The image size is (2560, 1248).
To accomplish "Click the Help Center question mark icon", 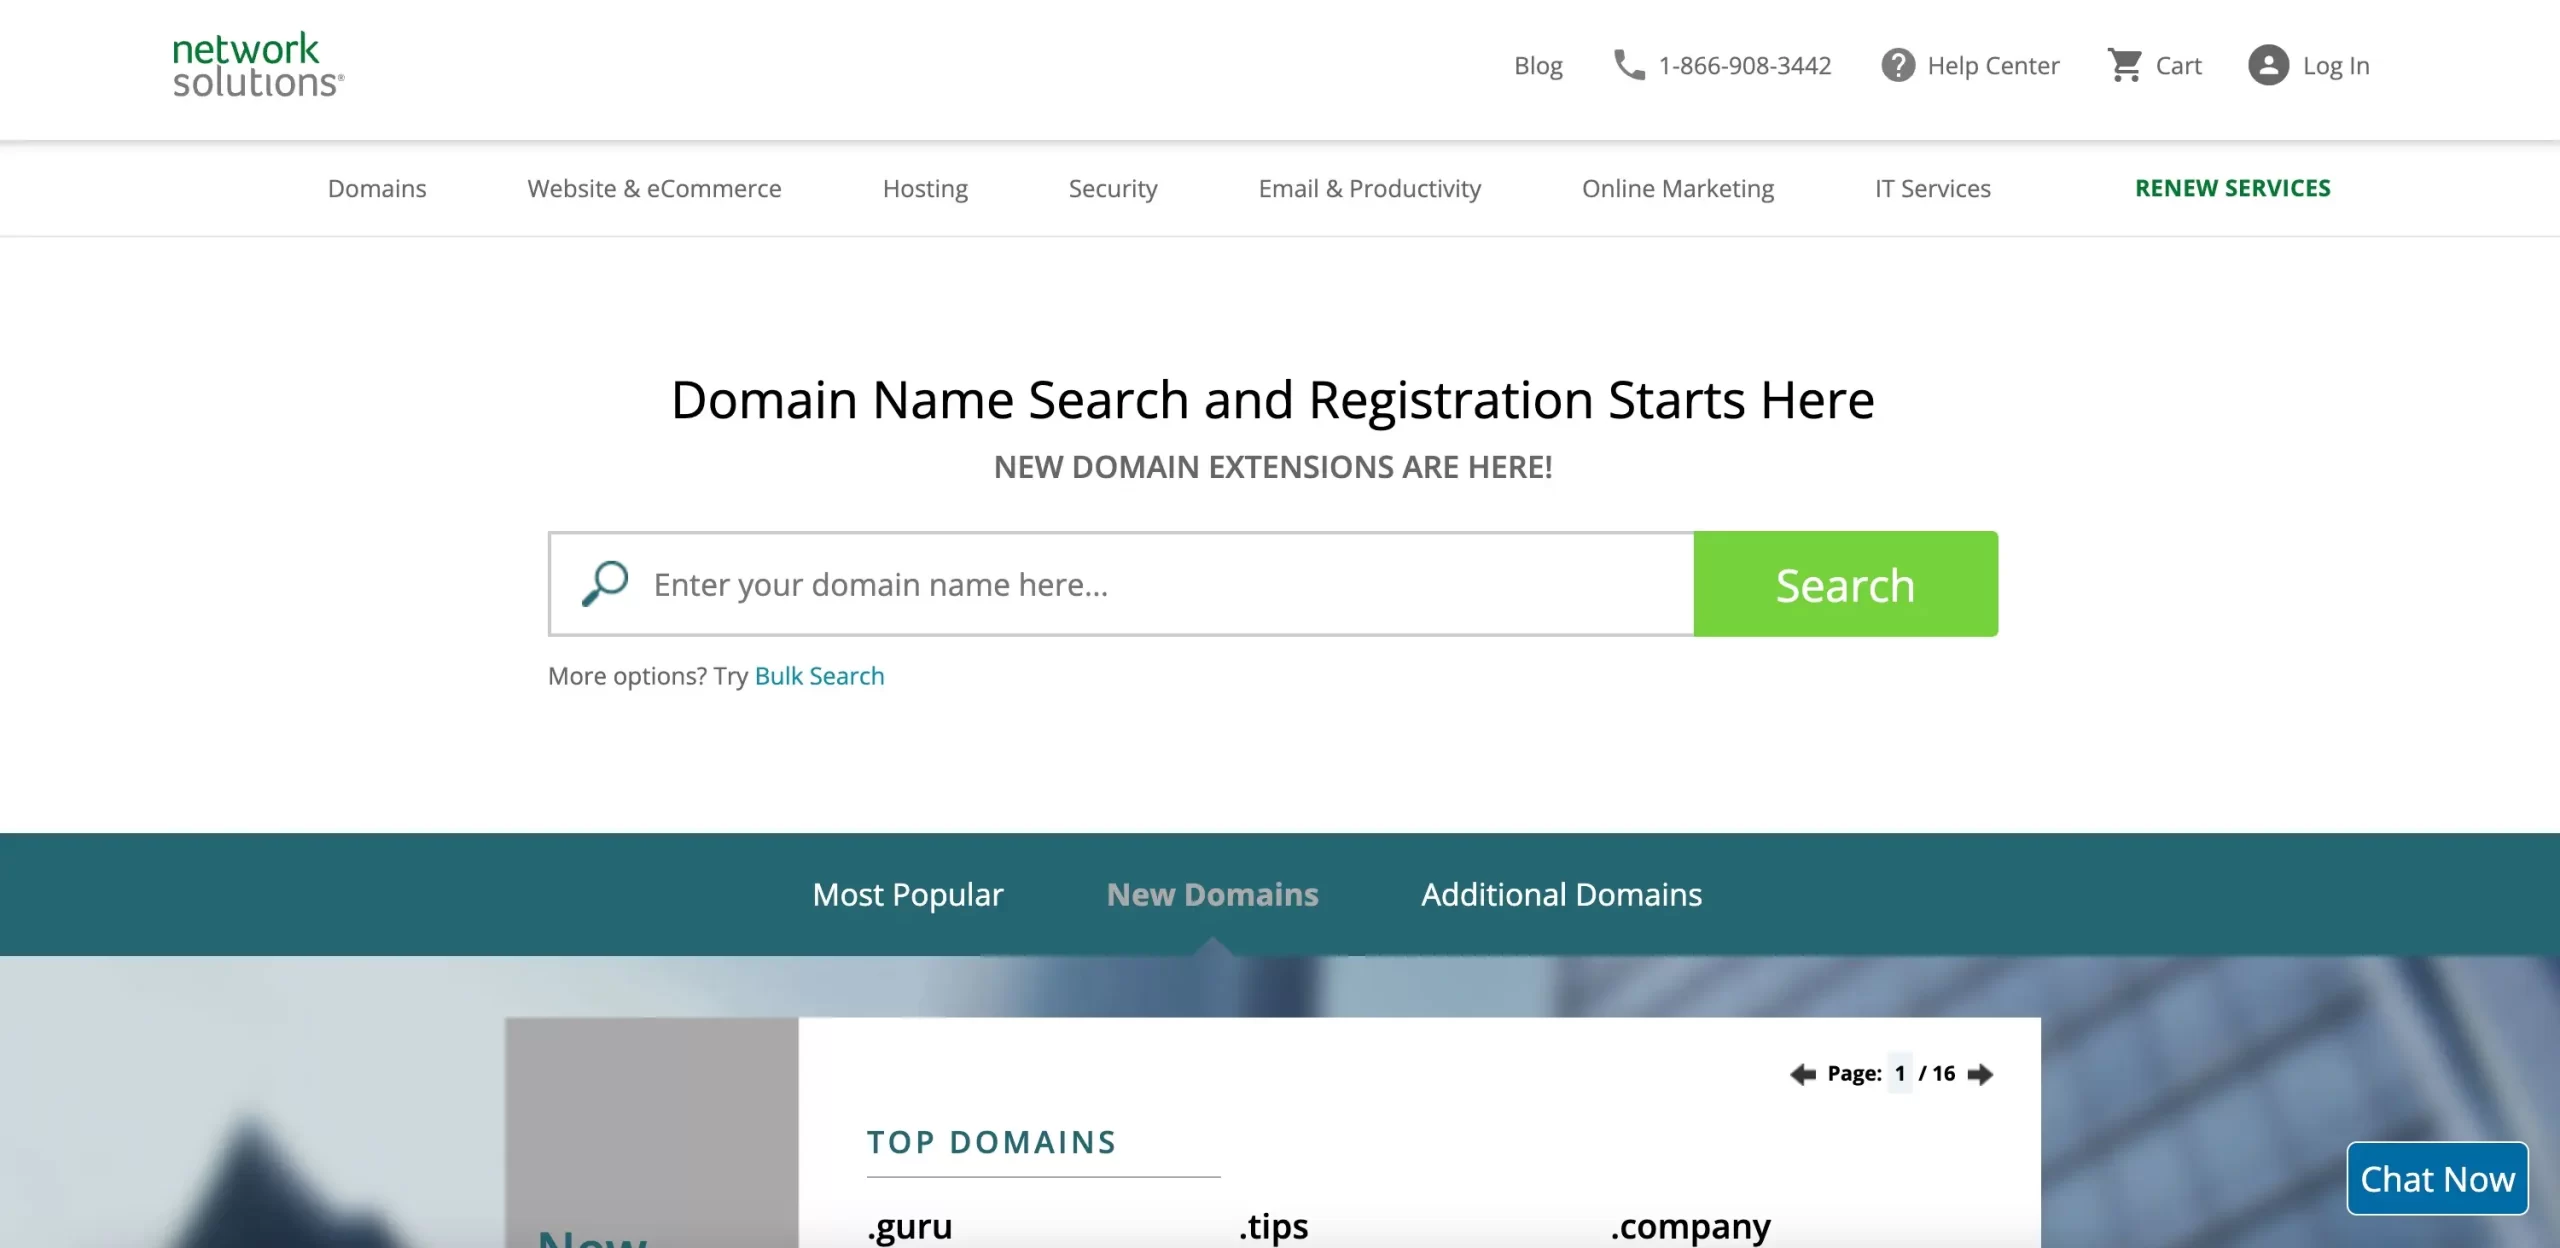I will point(1897,65).
